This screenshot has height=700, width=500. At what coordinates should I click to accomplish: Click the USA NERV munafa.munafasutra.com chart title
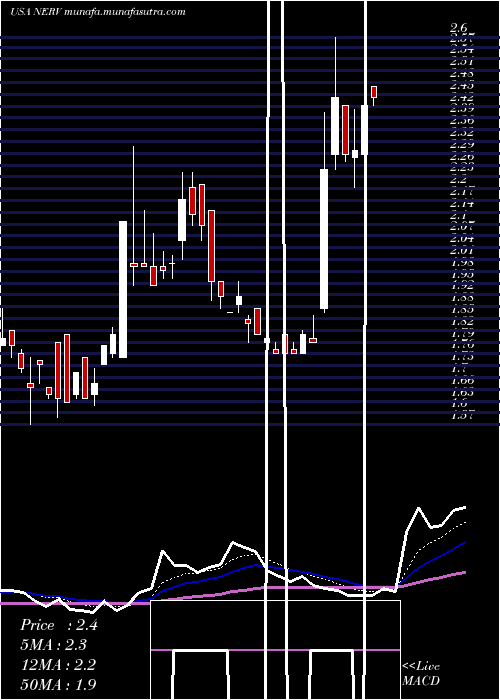97,12
